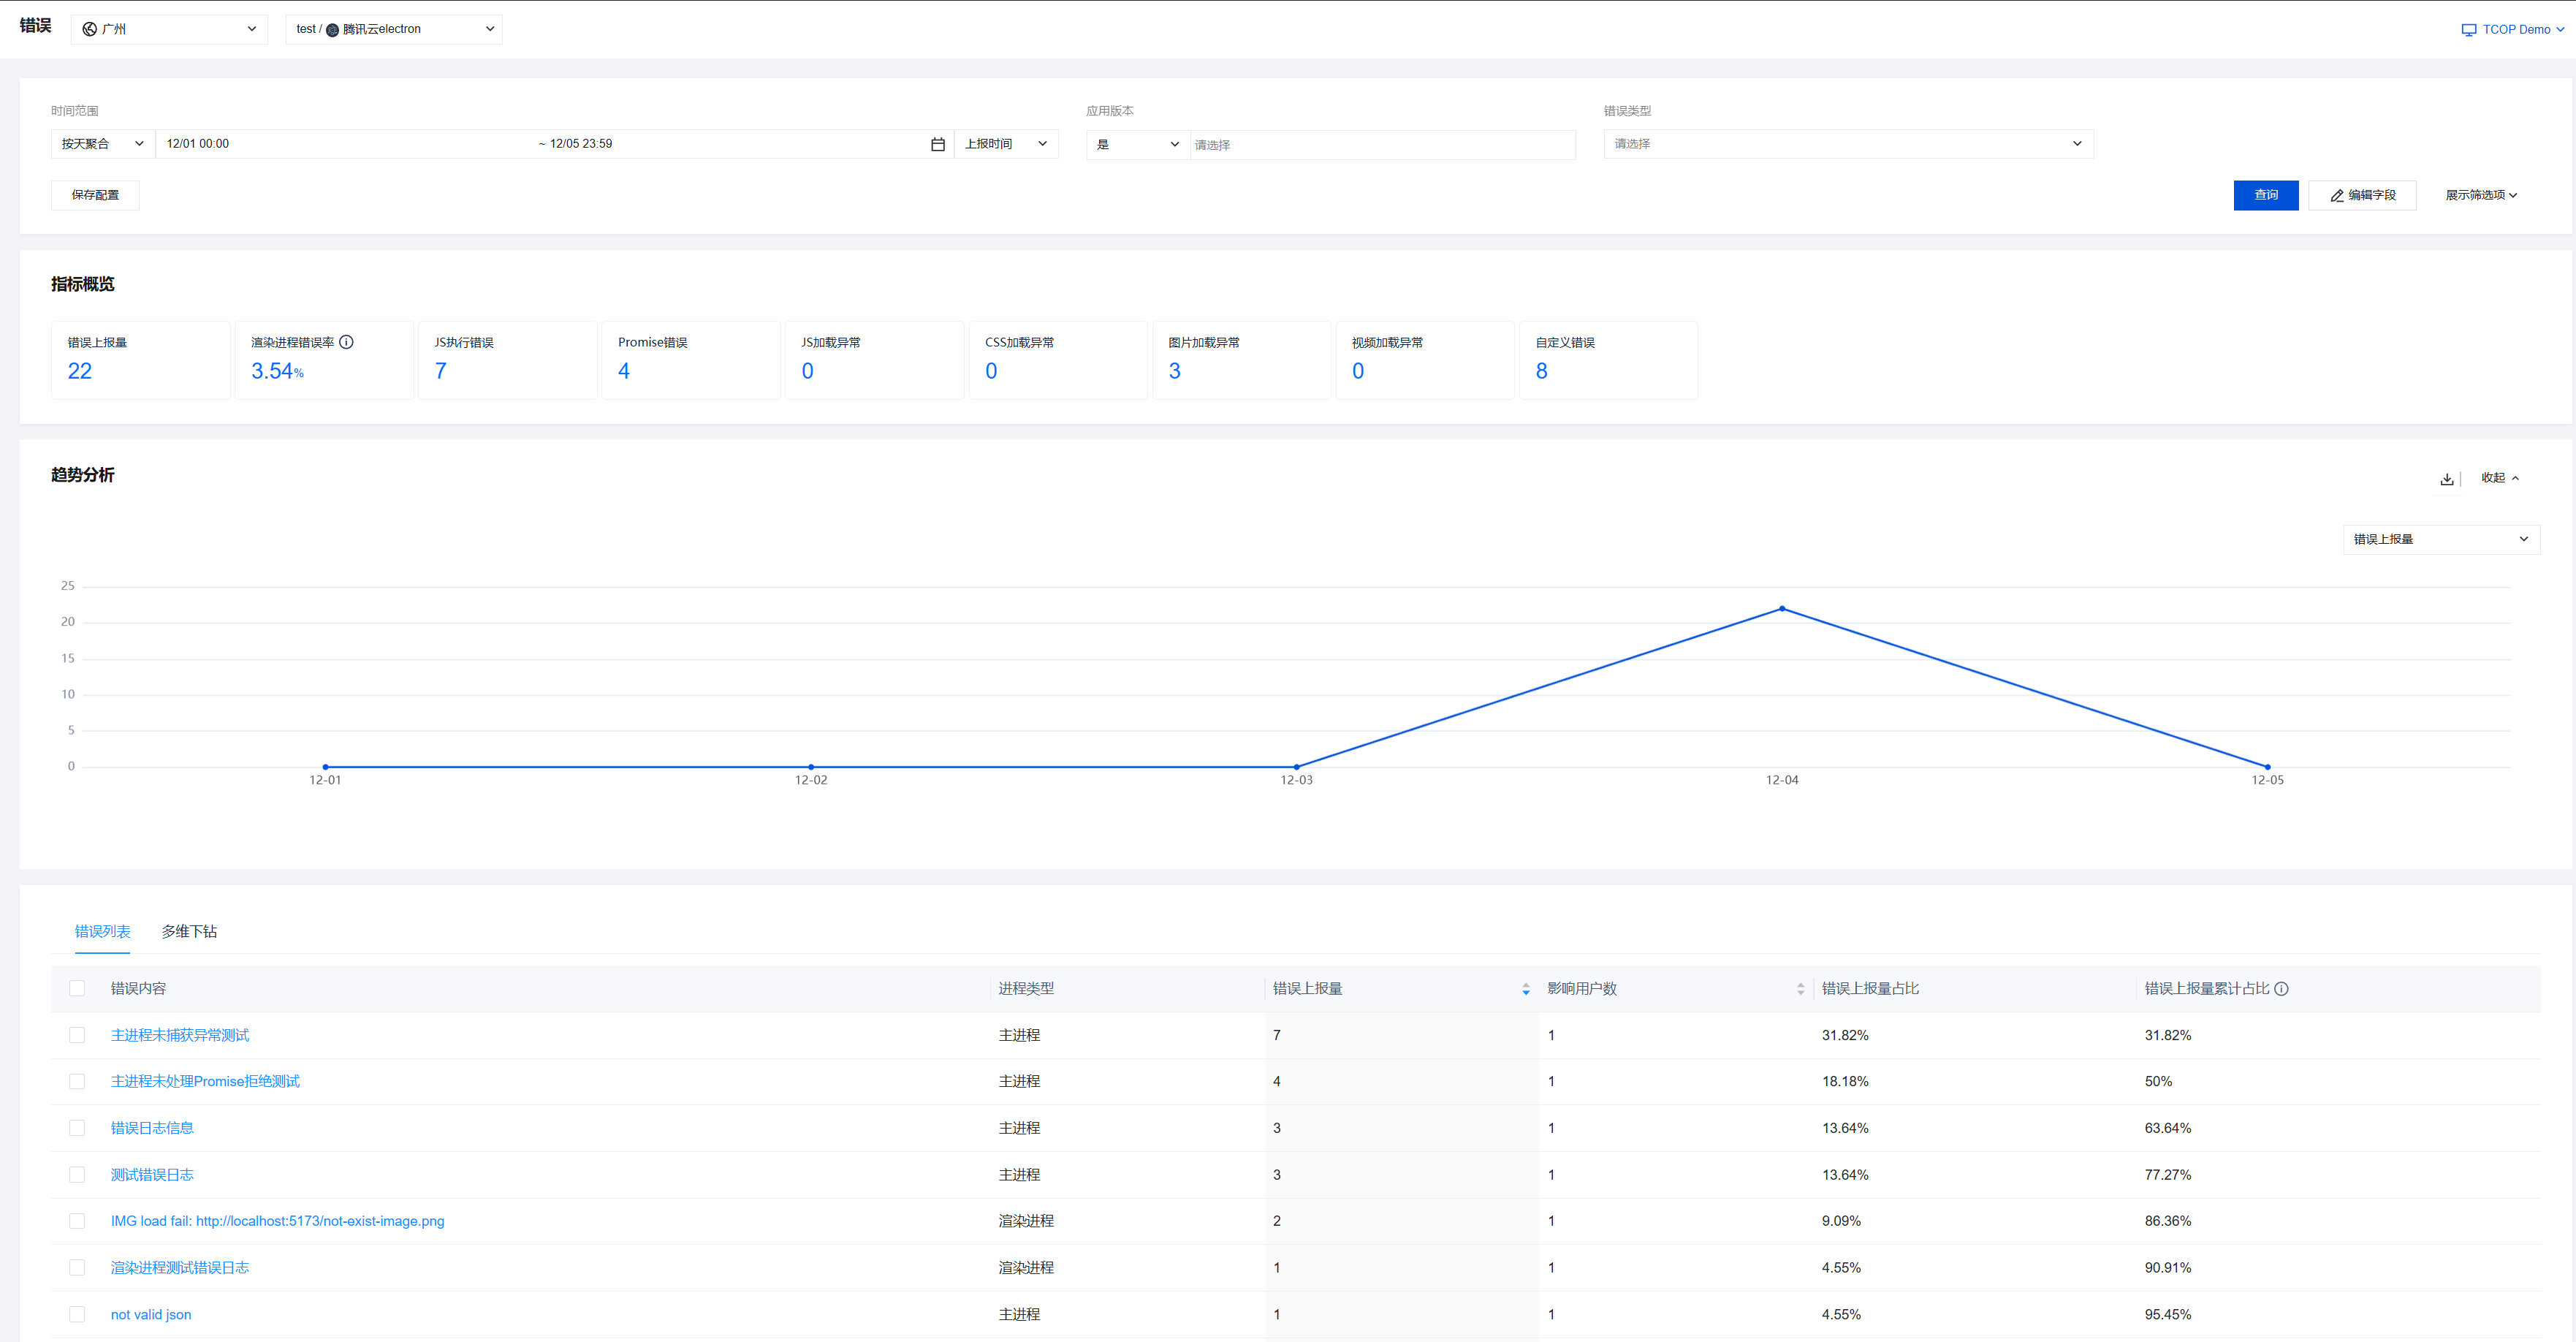Select checkbox for not valid json row
This screenshot has width=2576, height=1342.
coord(77,1314)
